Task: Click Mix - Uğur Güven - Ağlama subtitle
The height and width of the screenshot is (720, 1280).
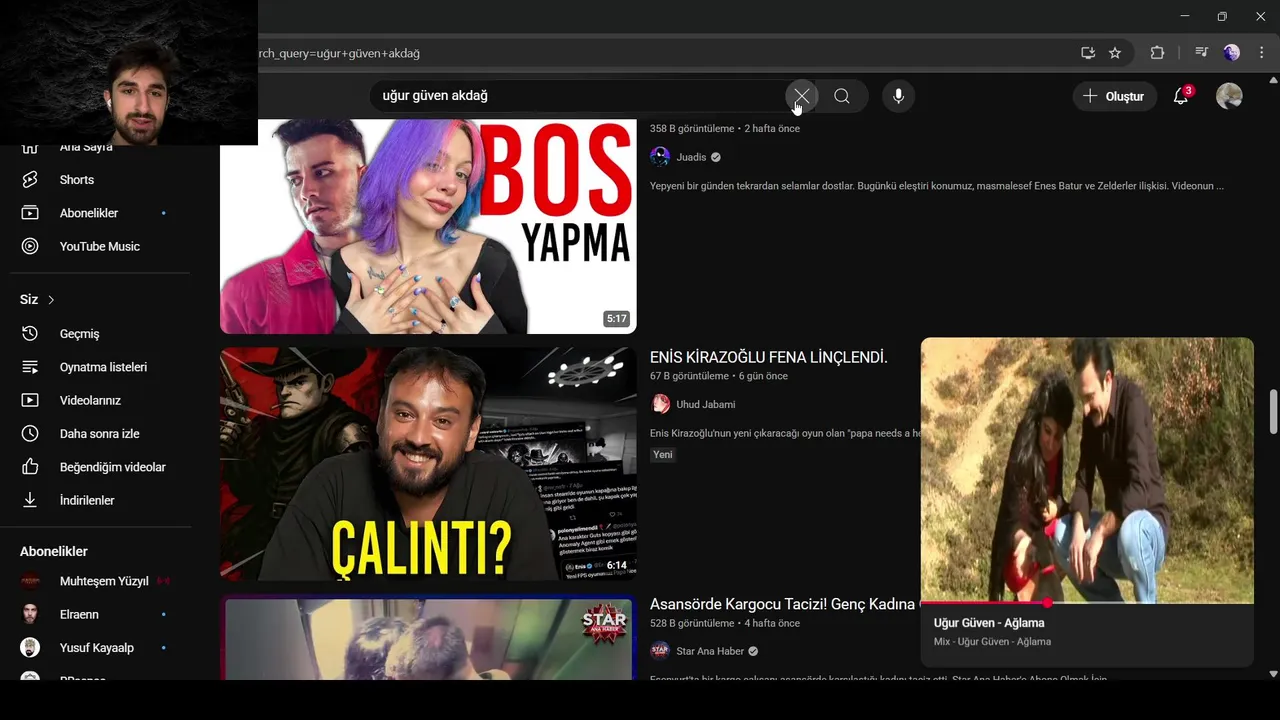Action: pos(992,642)
